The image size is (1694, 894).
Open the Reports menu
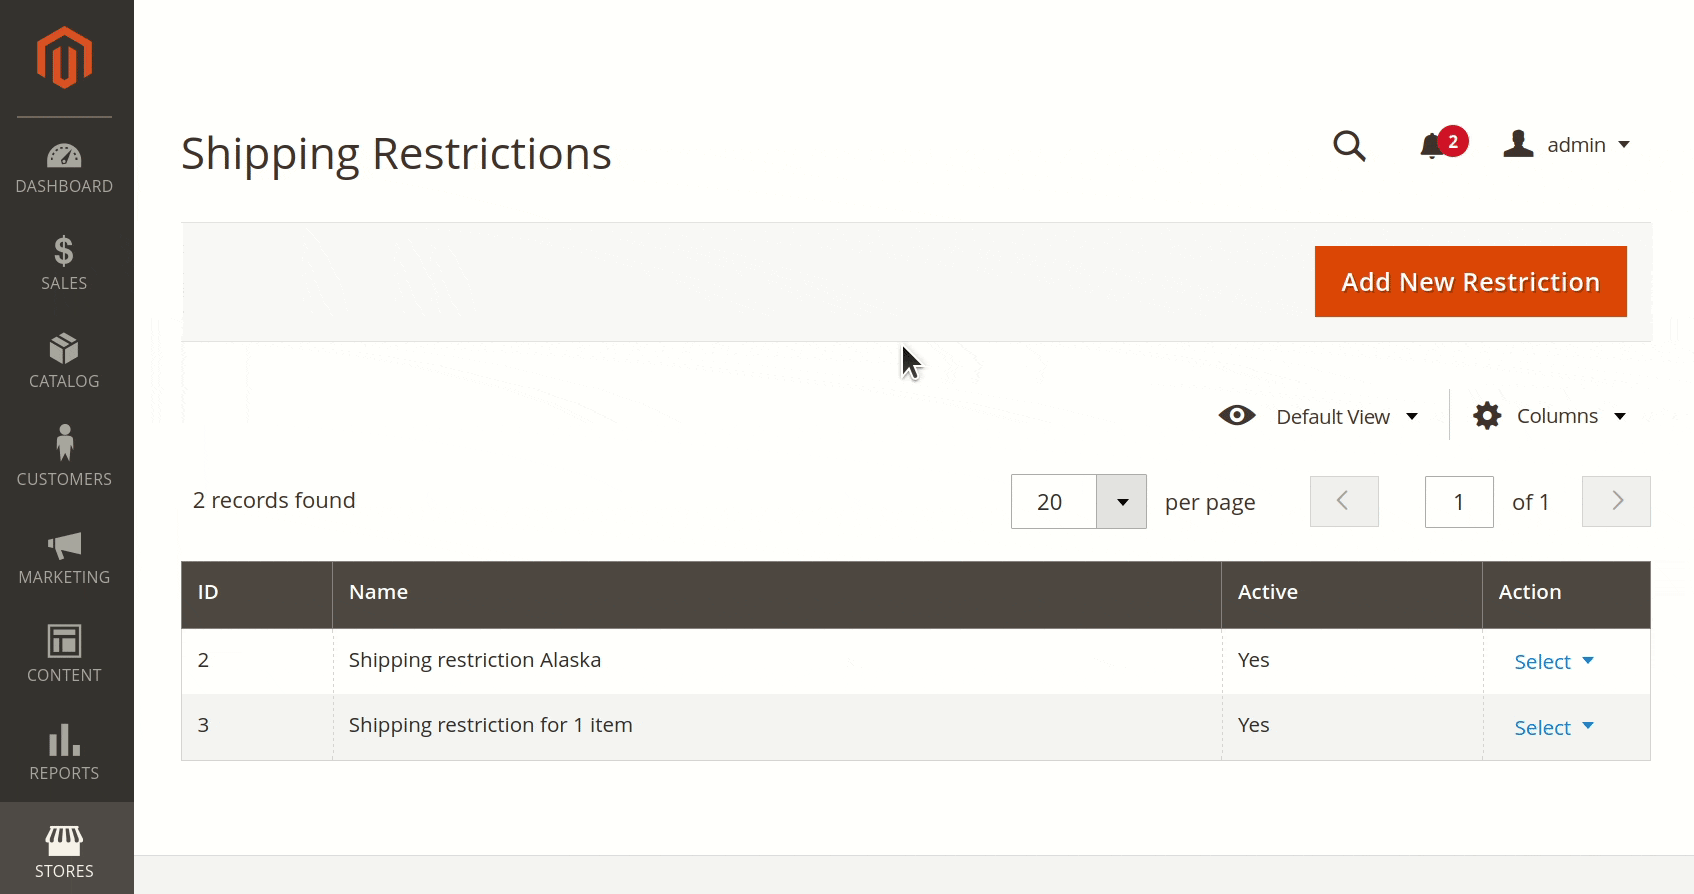tap(64, 753)
